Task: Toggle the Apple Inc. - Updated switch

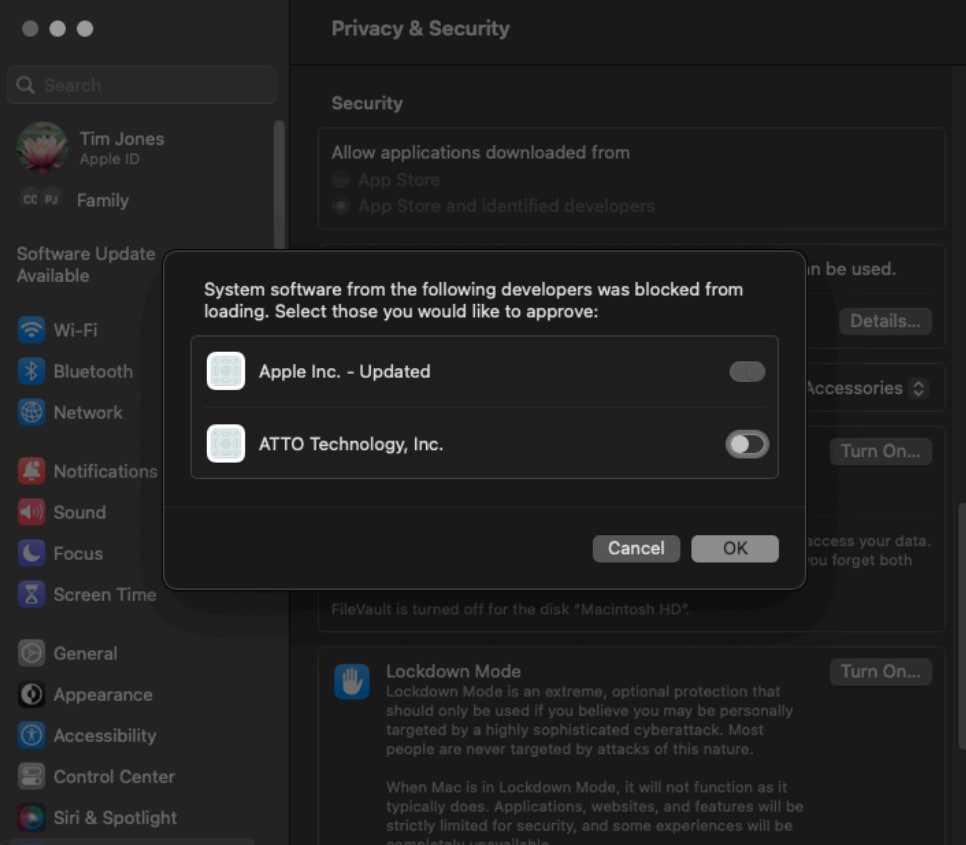Action: point(746,372)
